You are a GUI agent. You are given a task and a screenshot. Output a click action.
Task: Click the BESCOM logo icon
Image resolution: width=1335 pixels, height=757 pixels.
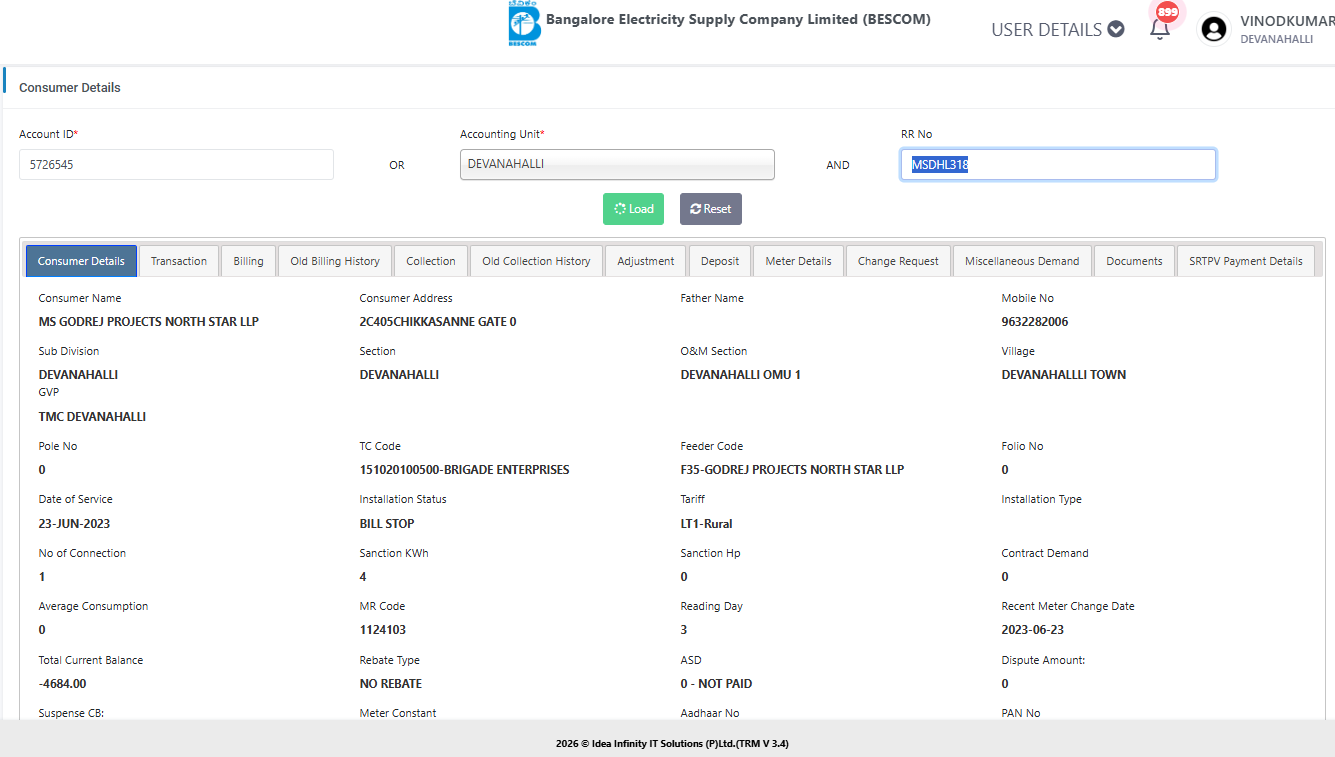[524, 25]
